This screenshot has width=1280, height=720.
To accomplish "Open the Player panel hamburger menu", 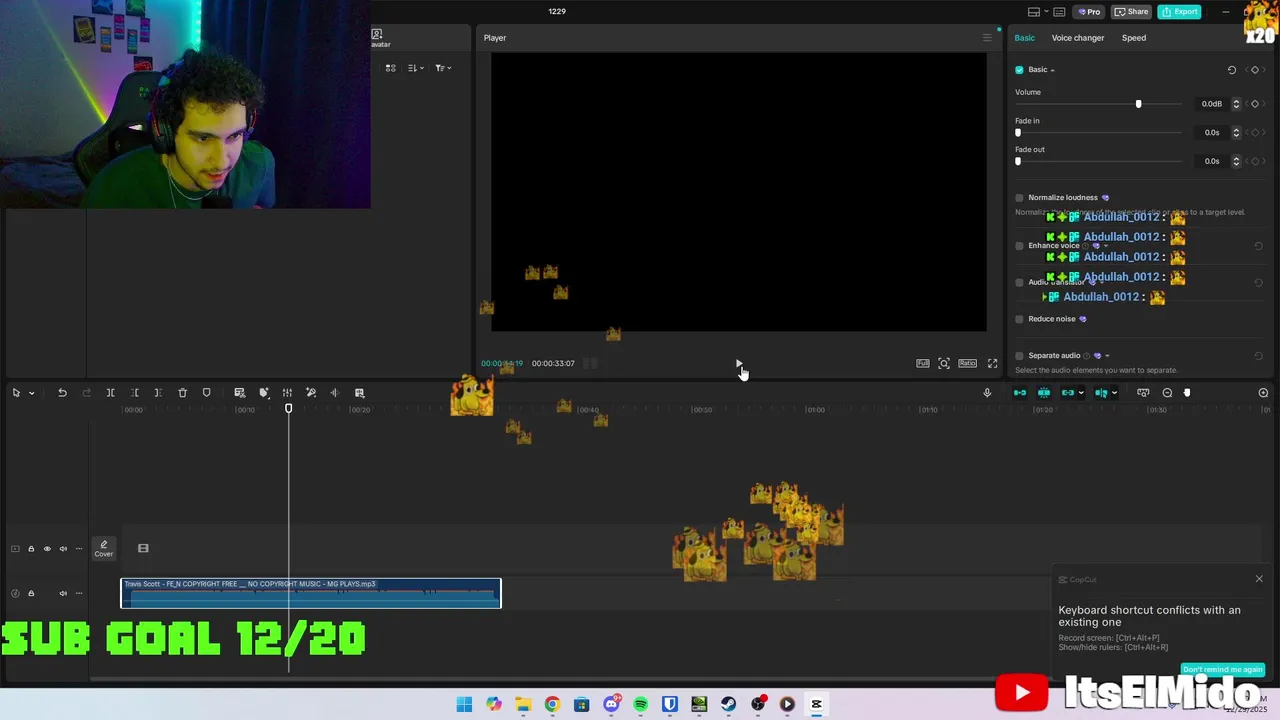I will pyautogui.click(x=987, y=38).
